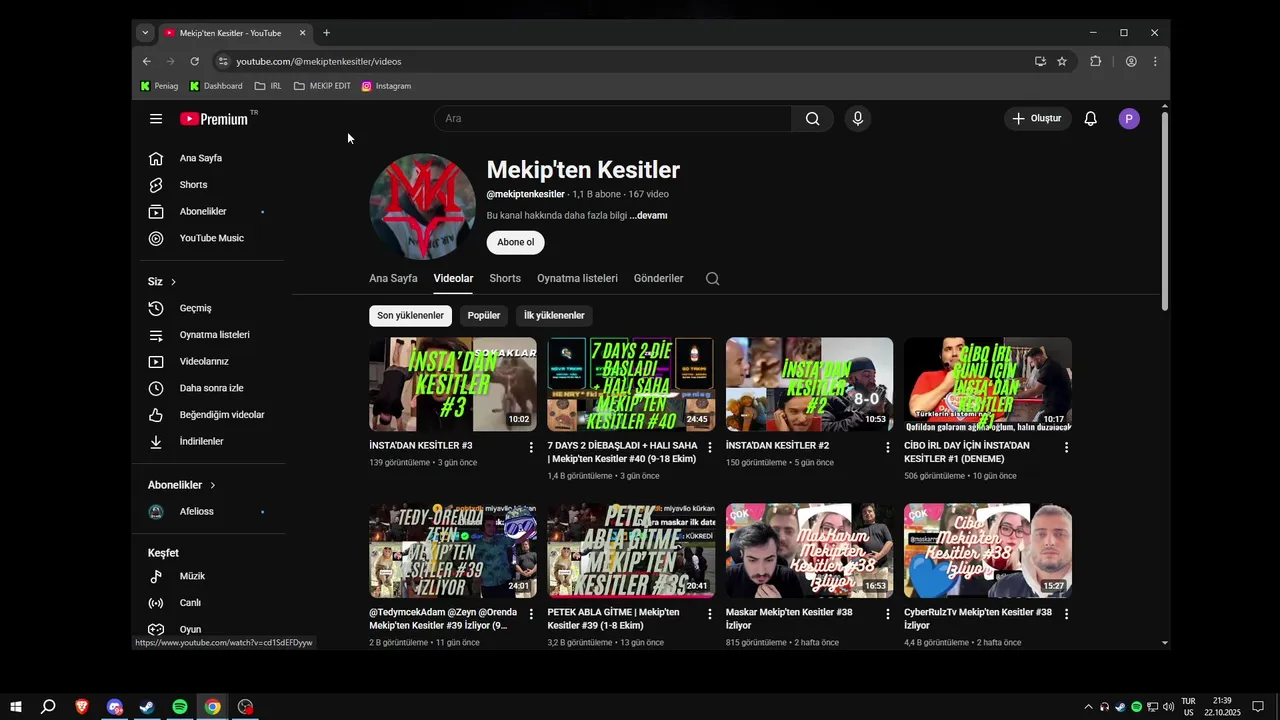Expand the Siz section chevron
1280x720 pixels.
tap(173, 282)
